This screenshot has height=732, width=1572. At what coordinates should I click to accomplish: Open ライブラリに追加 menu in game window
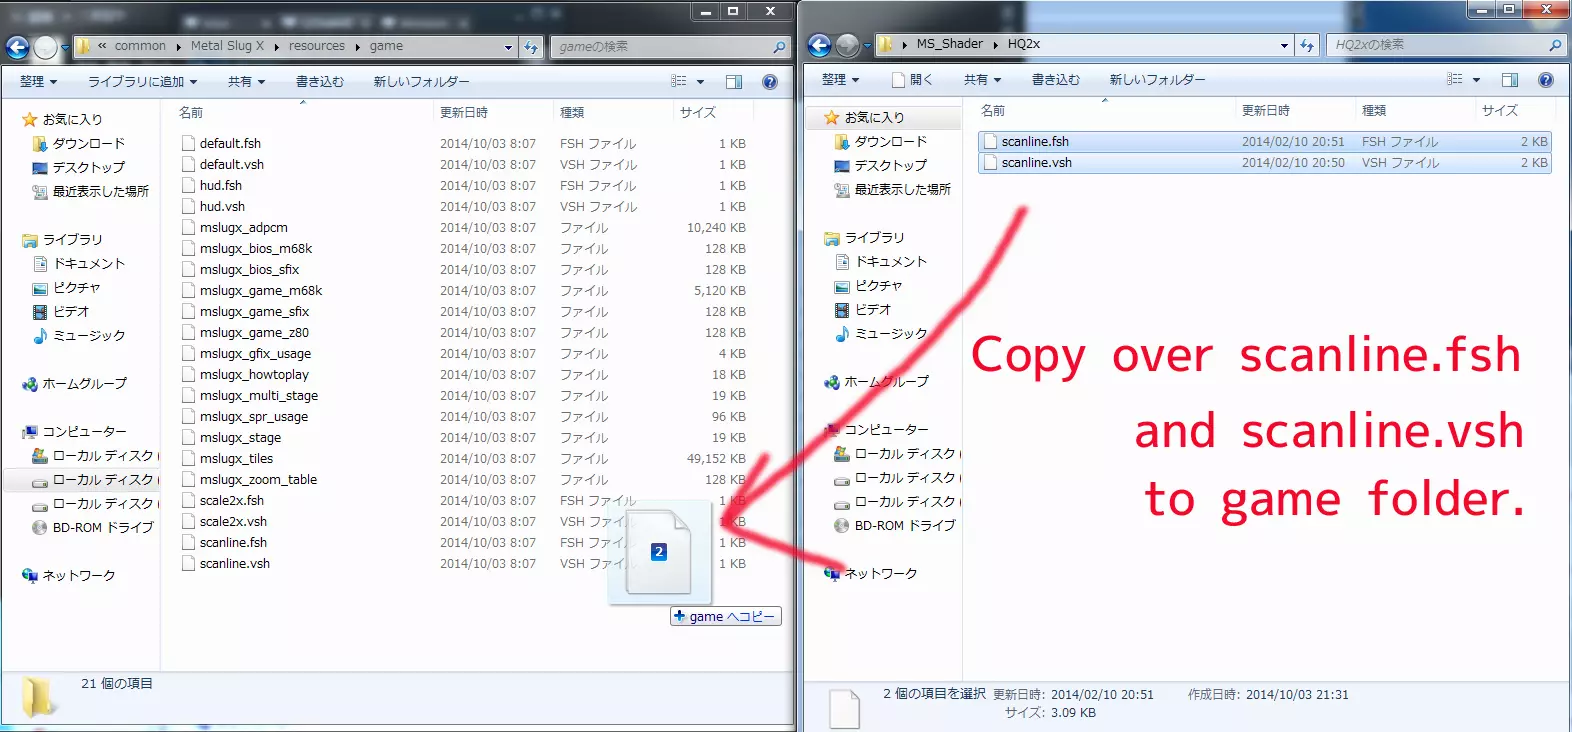[x=143, y=82]
